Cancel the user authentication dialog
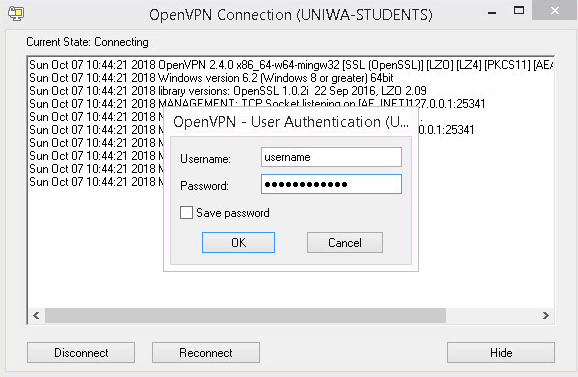The height and width of the screenshot is (377, 578). coord(345,242)
